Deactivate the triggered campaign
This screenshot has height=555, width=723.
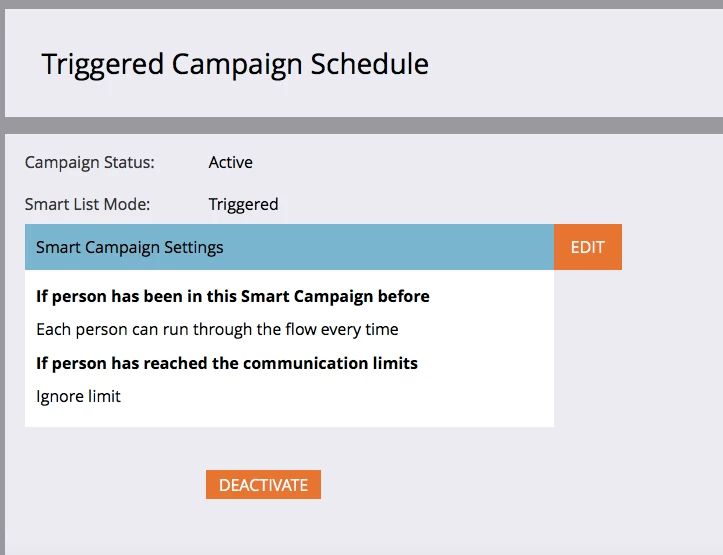[x=263, y=484]
